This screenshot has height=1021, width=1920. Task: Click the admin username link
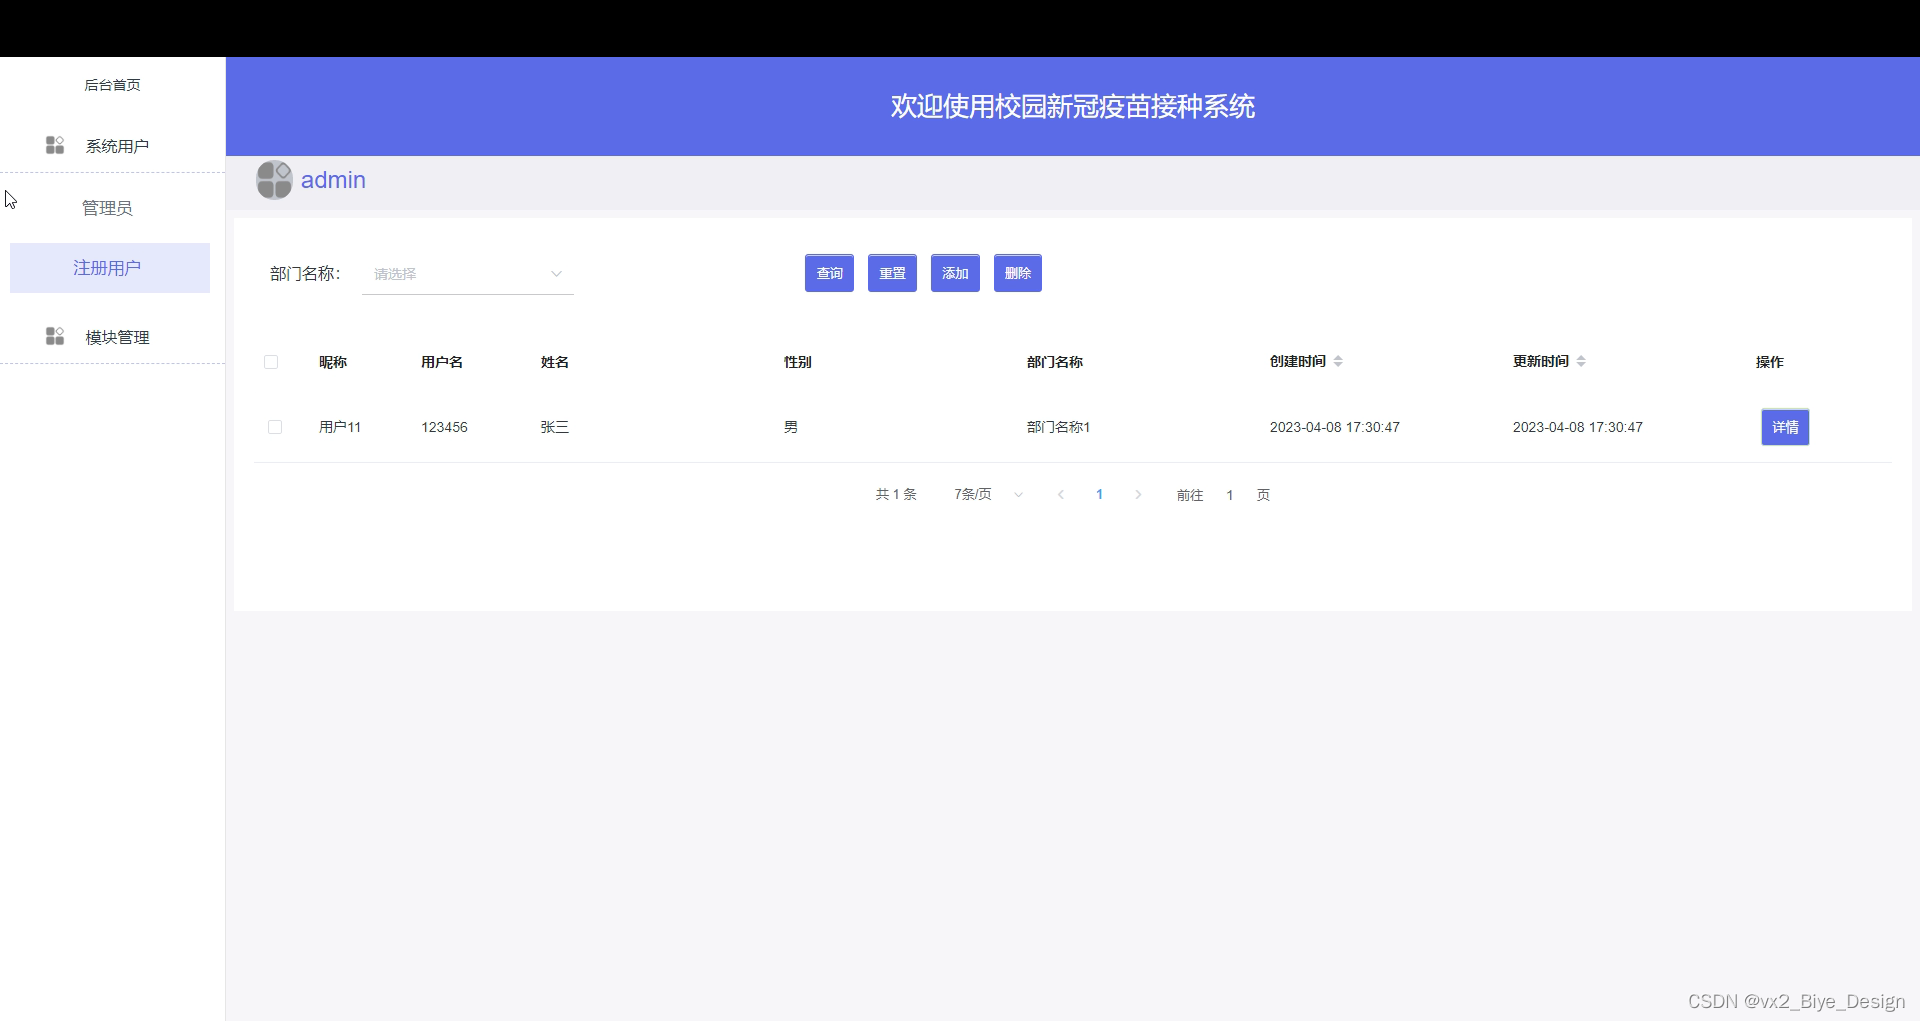(x=333, y=180)
